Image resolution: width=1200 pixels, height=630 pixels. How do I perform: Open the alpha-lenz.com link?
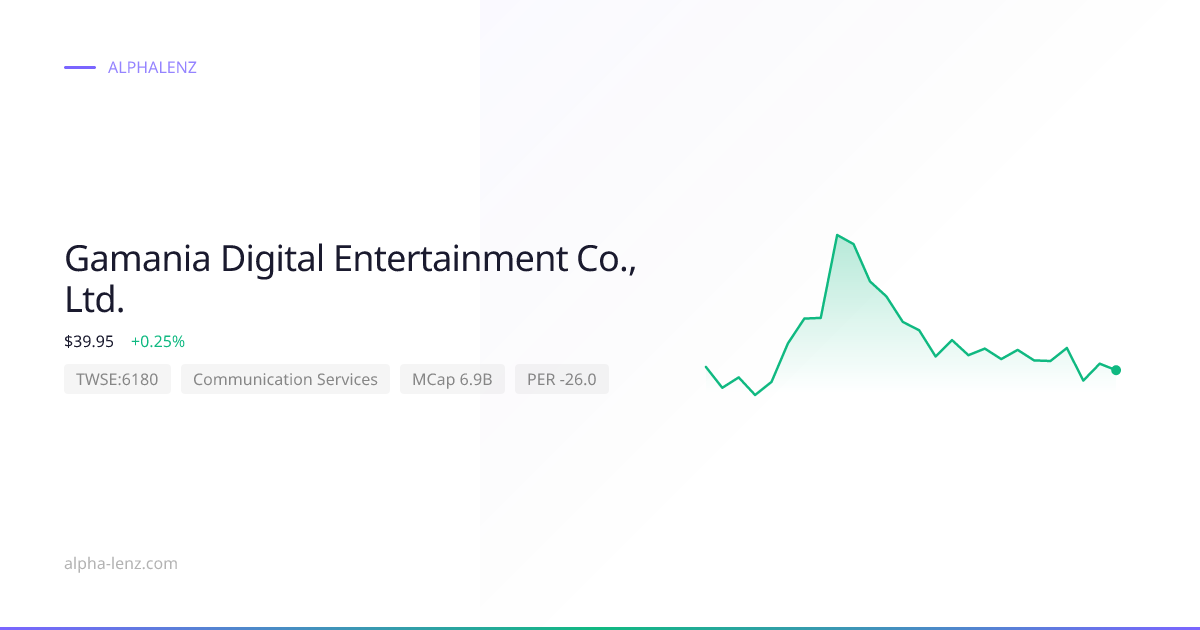(x=121, y=563)
